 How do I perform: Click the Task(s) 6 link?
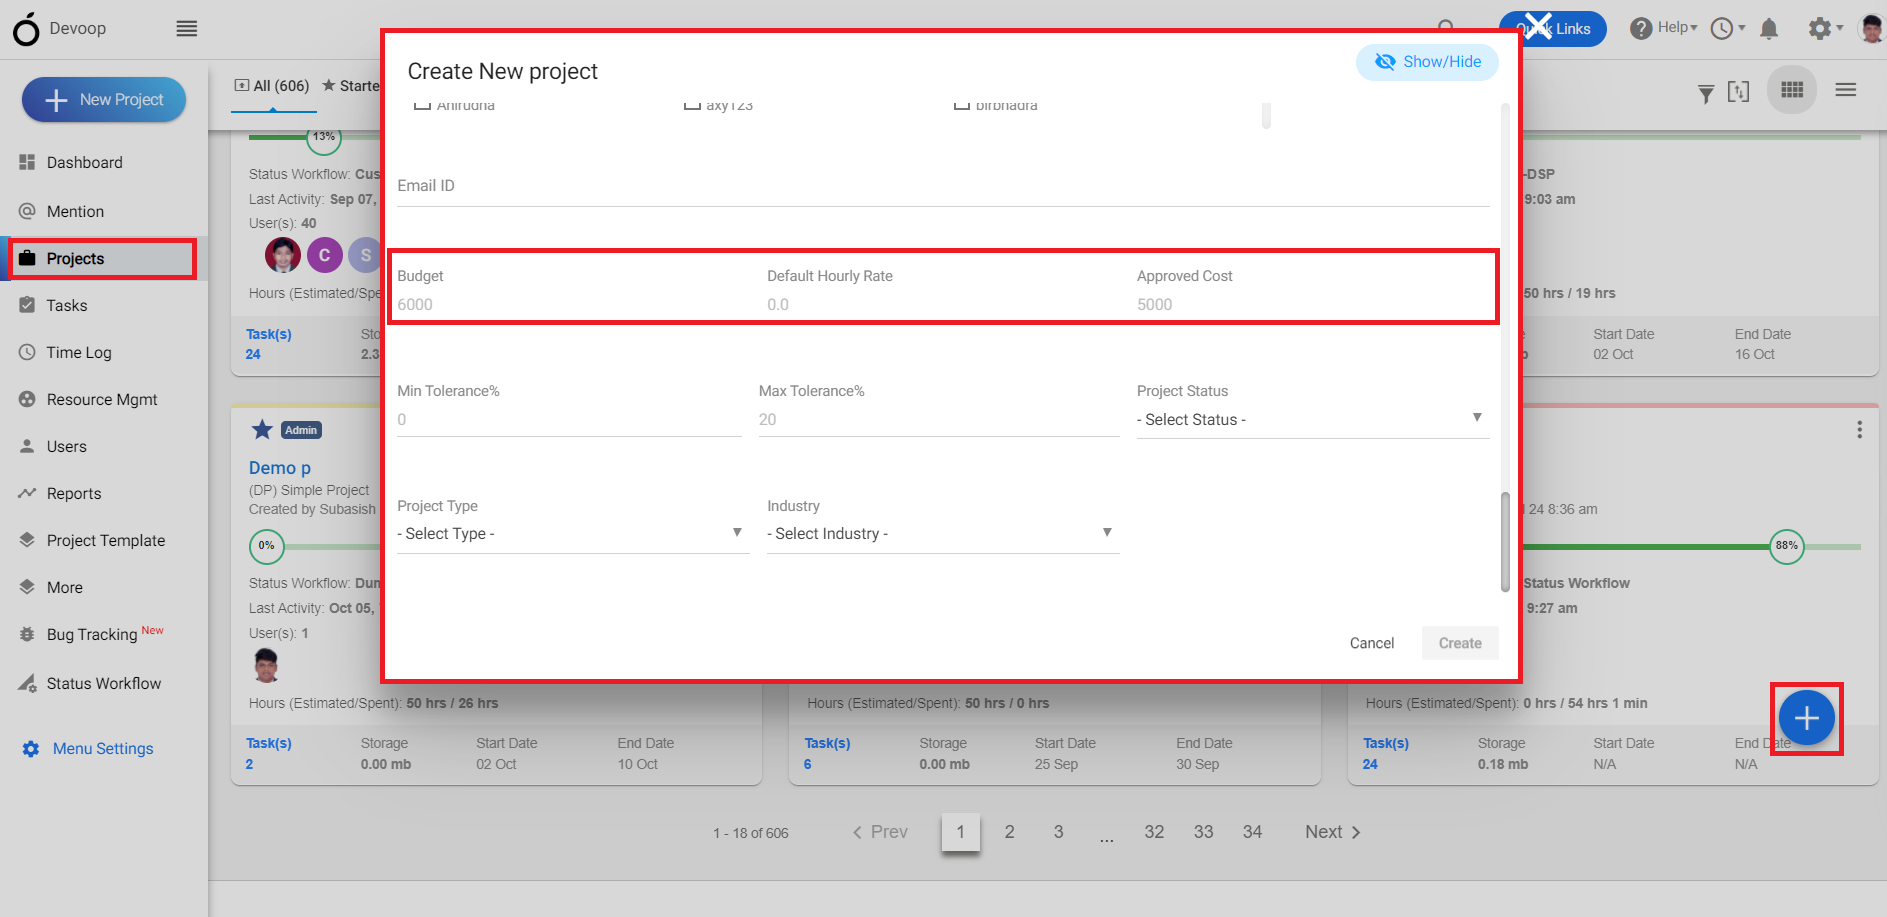pyautogui.click(x=827, y=753)
